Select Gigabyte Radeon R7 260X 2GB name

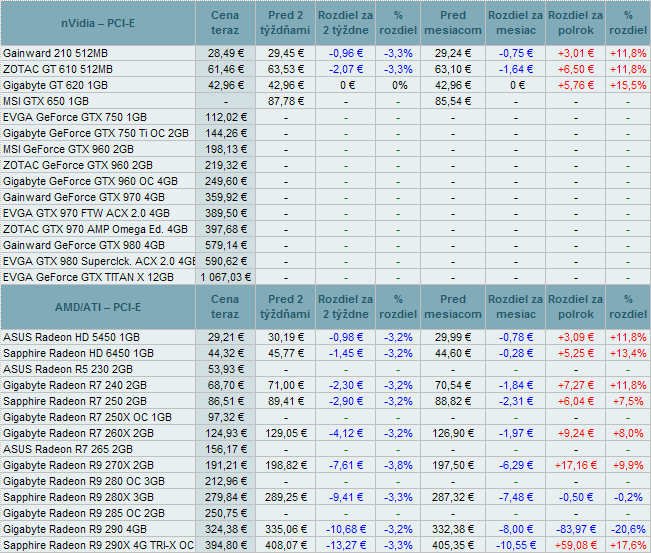point(78,433)
